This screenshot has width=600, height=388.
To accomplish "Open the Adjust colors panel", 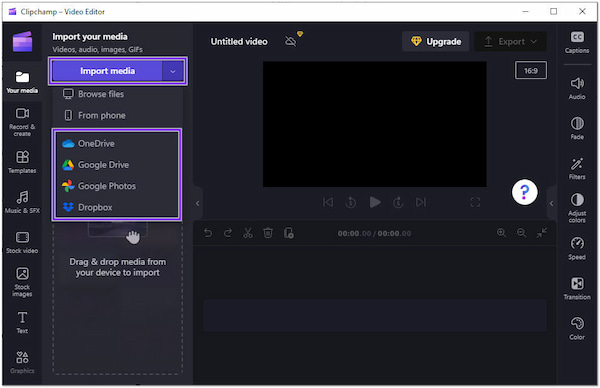I will (x=577, y=208).
